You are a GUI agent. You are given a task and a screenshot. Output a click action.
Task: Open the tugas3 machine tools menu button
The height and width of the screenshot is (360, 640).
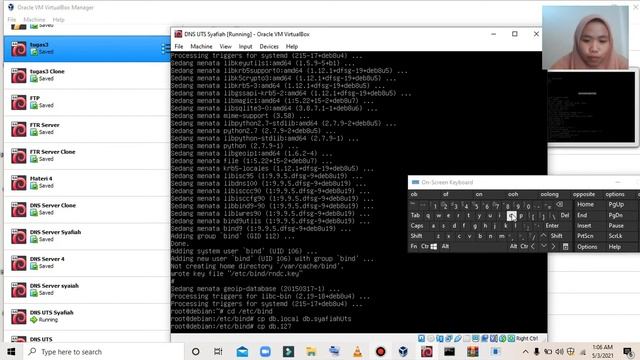pos(165,49)
